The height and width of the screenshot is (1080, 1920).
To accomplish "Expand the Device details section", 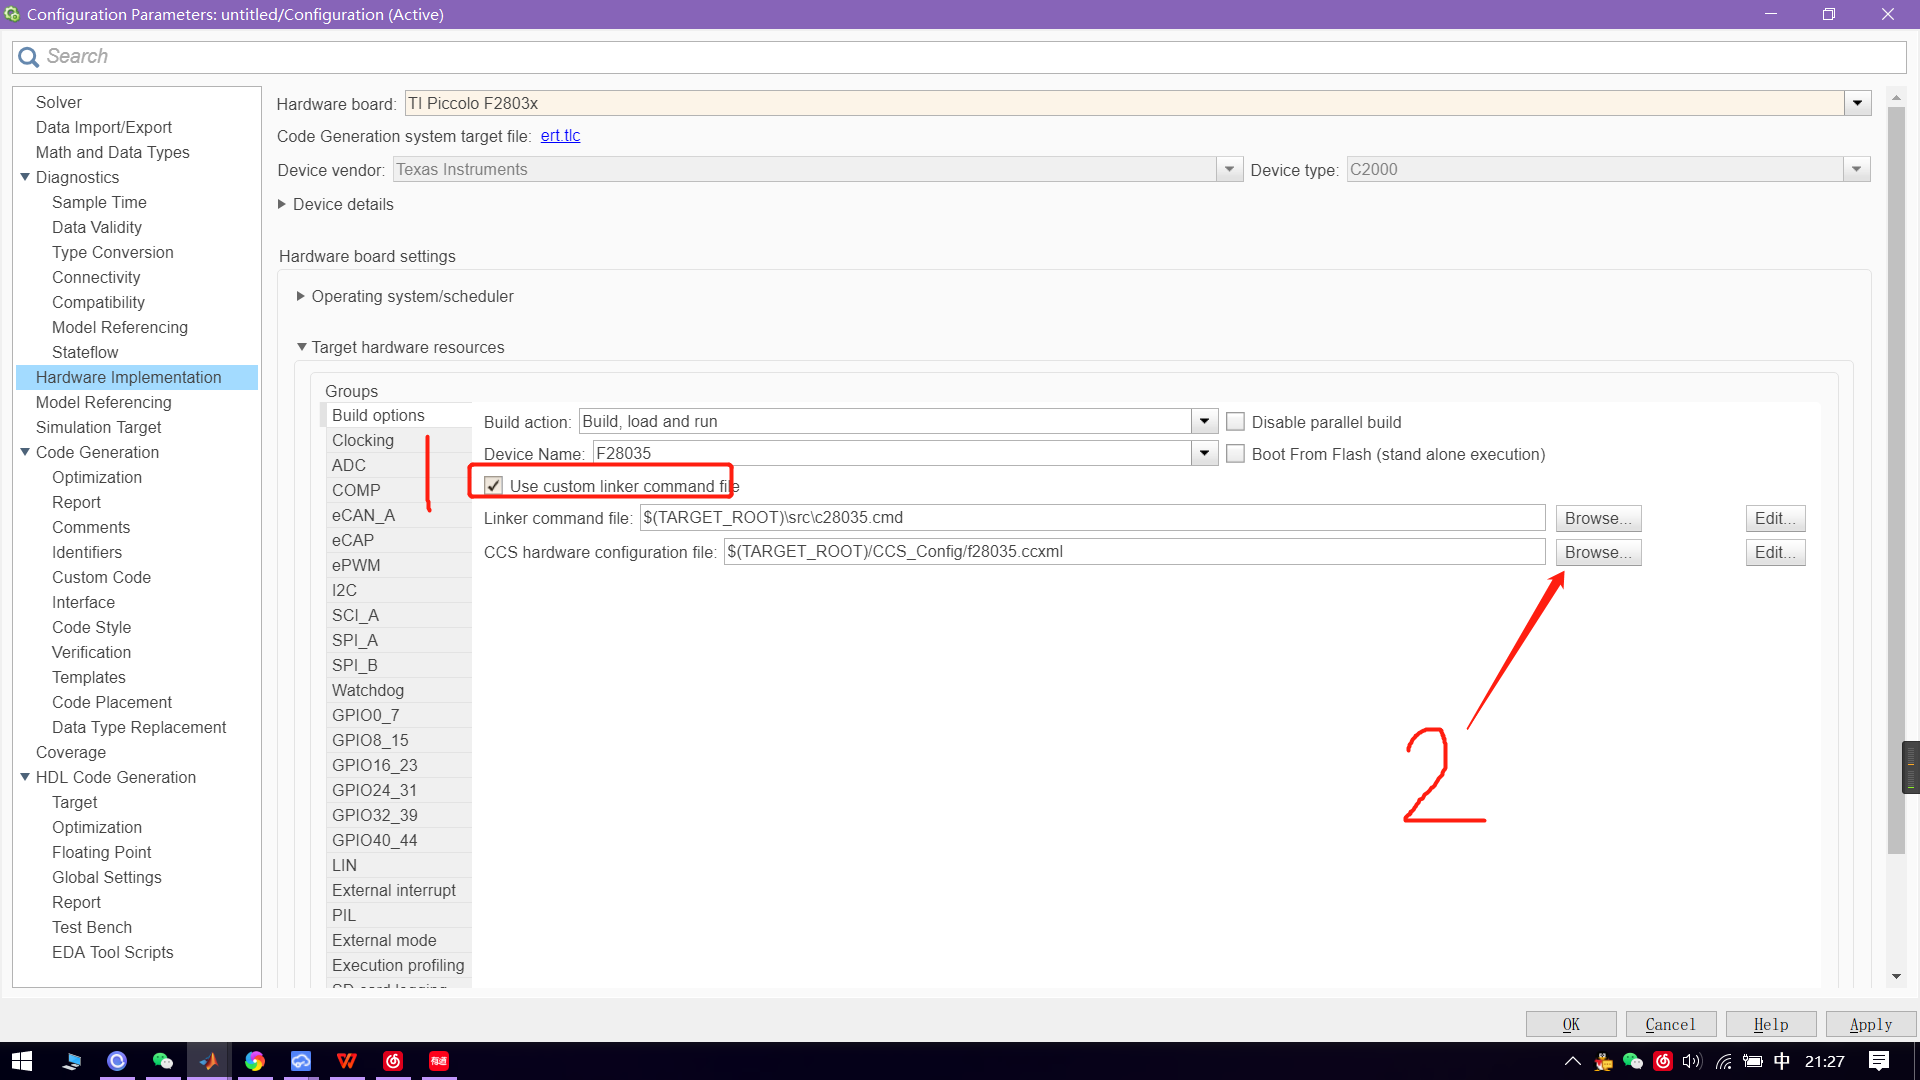I will 282,204.
